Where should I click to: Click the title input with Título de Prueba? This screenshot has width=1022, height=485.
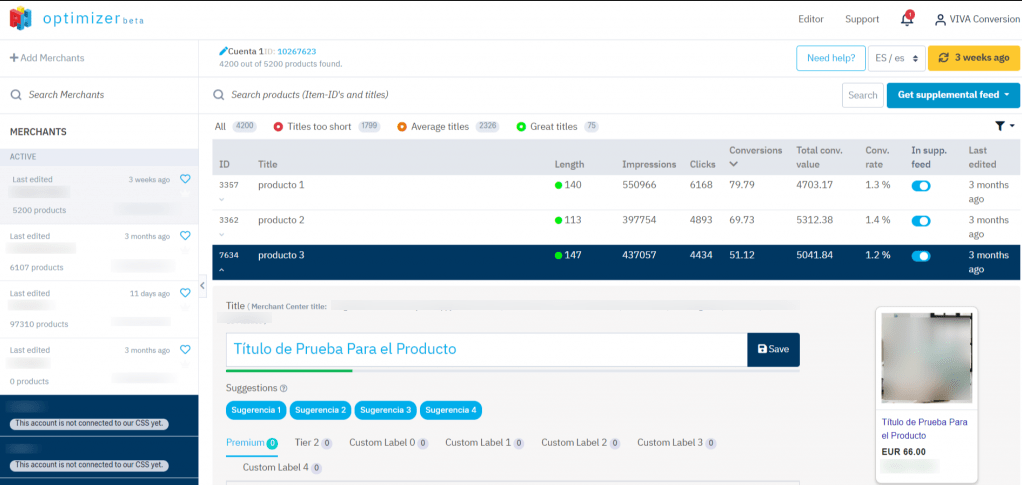[x=486, y=349]
